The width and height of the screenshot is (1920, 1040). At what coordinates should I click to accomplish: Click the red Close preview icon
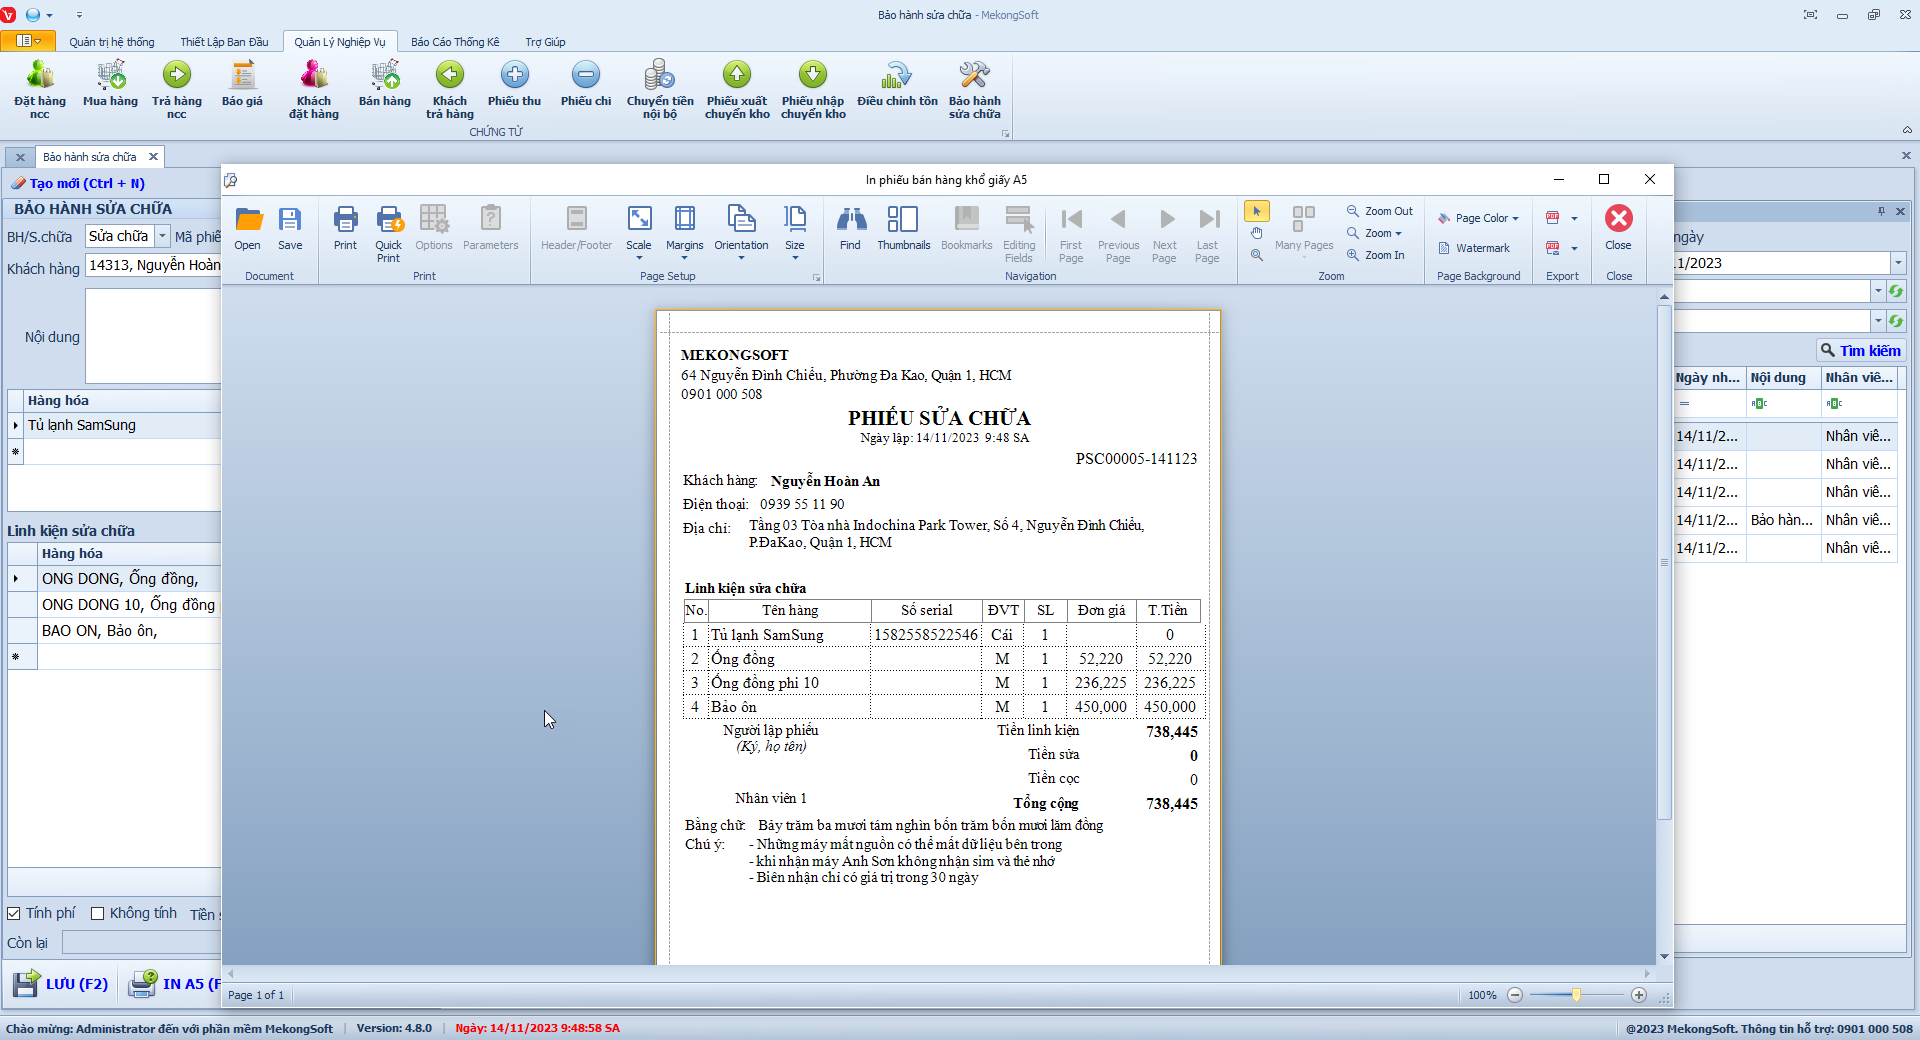[x=1618, y=220]
